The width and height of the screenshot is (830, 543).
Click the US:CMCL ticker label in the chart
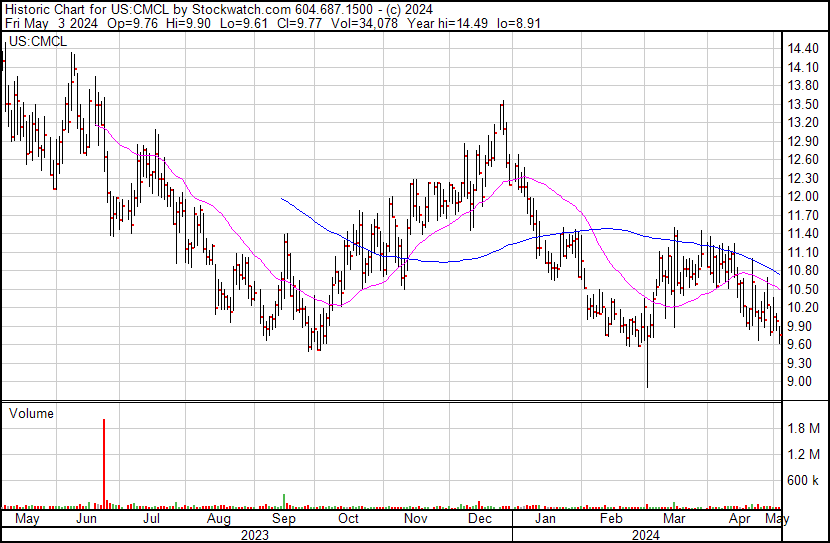38,42
